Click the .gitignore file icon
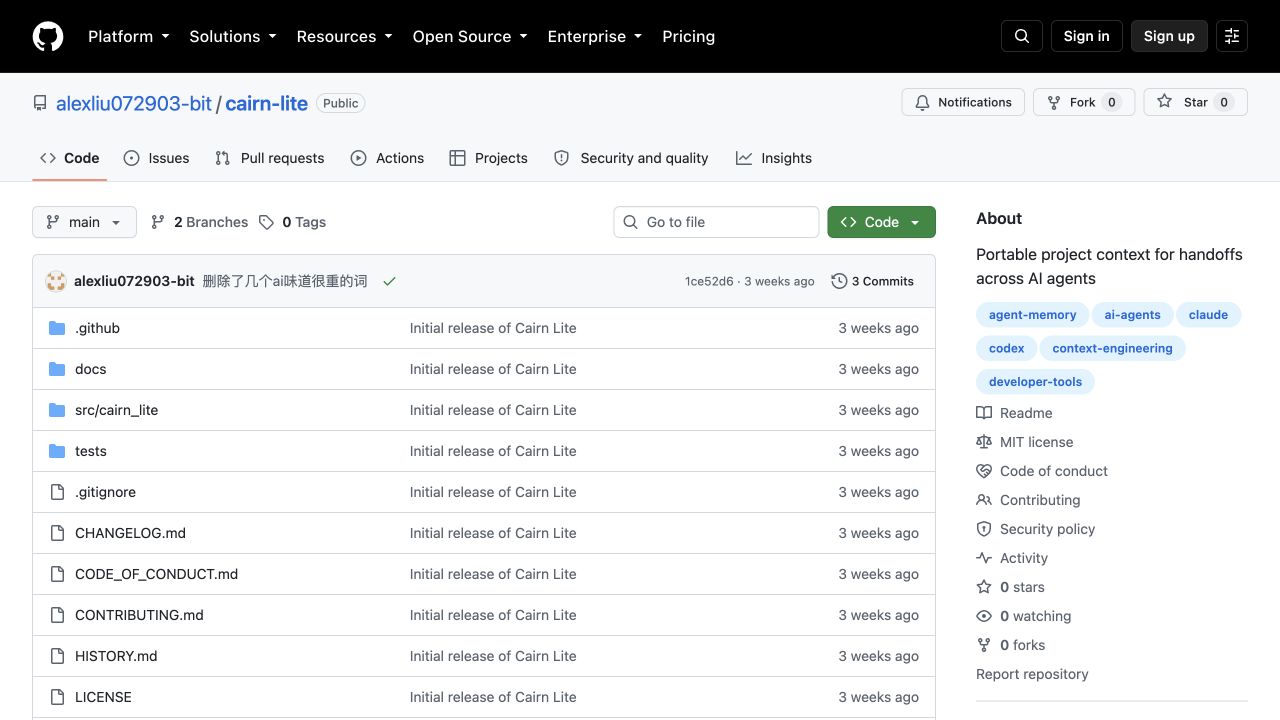 (57, 492)
